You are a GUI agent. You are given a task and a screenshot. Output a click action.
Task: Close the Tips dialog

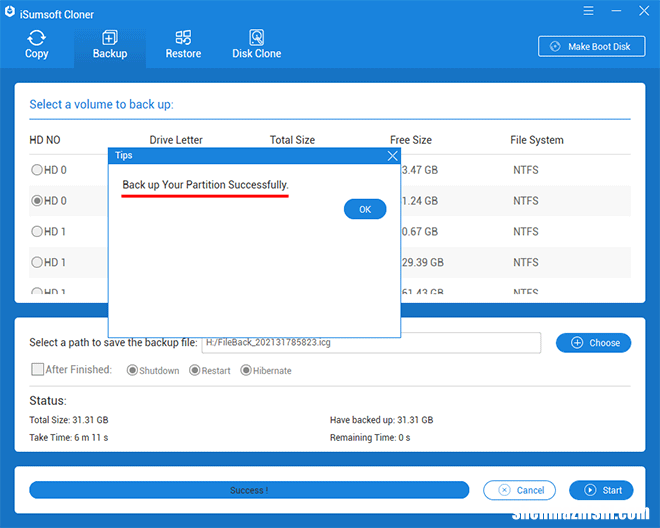(392, 156)
